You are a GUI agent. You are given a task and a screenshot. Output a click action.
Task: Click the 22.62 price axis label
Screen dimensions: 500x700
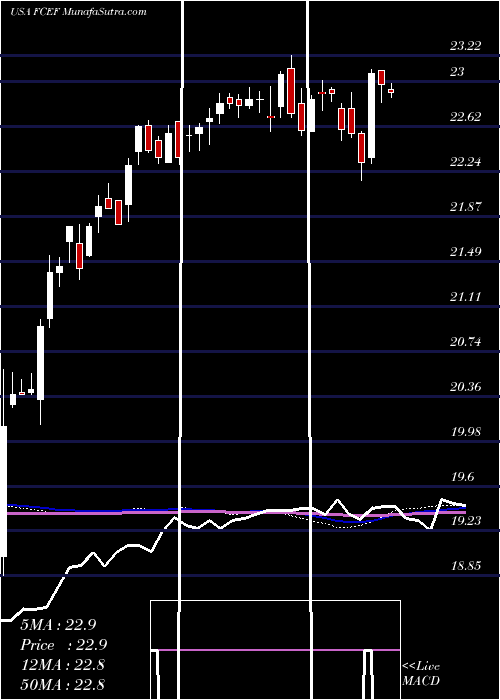point(466,117)
